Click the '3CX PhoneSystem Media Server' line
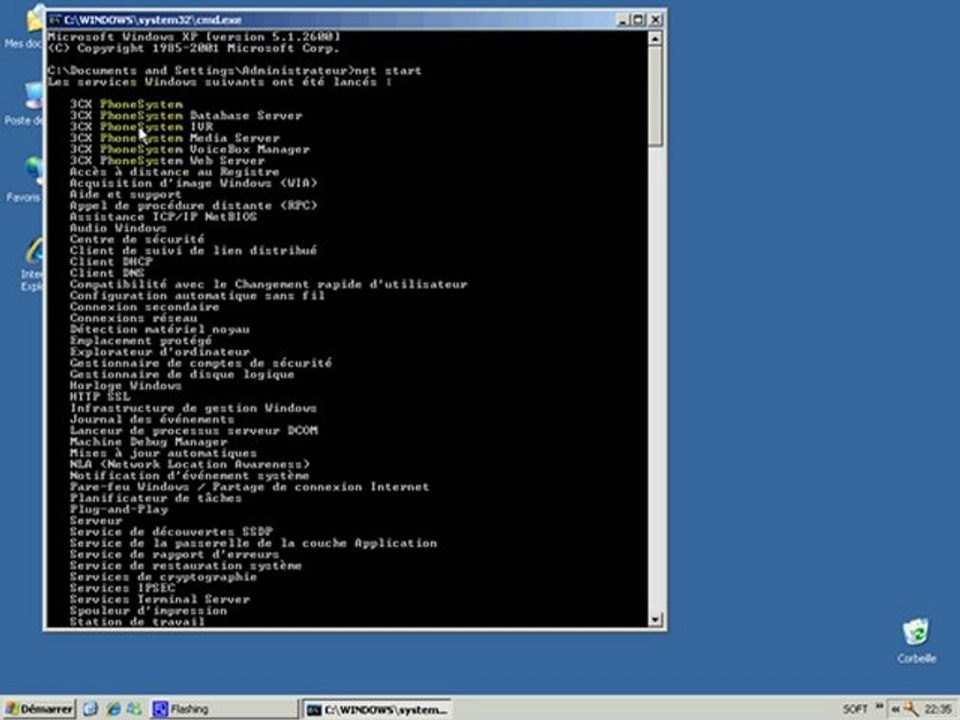 [174, 138]
